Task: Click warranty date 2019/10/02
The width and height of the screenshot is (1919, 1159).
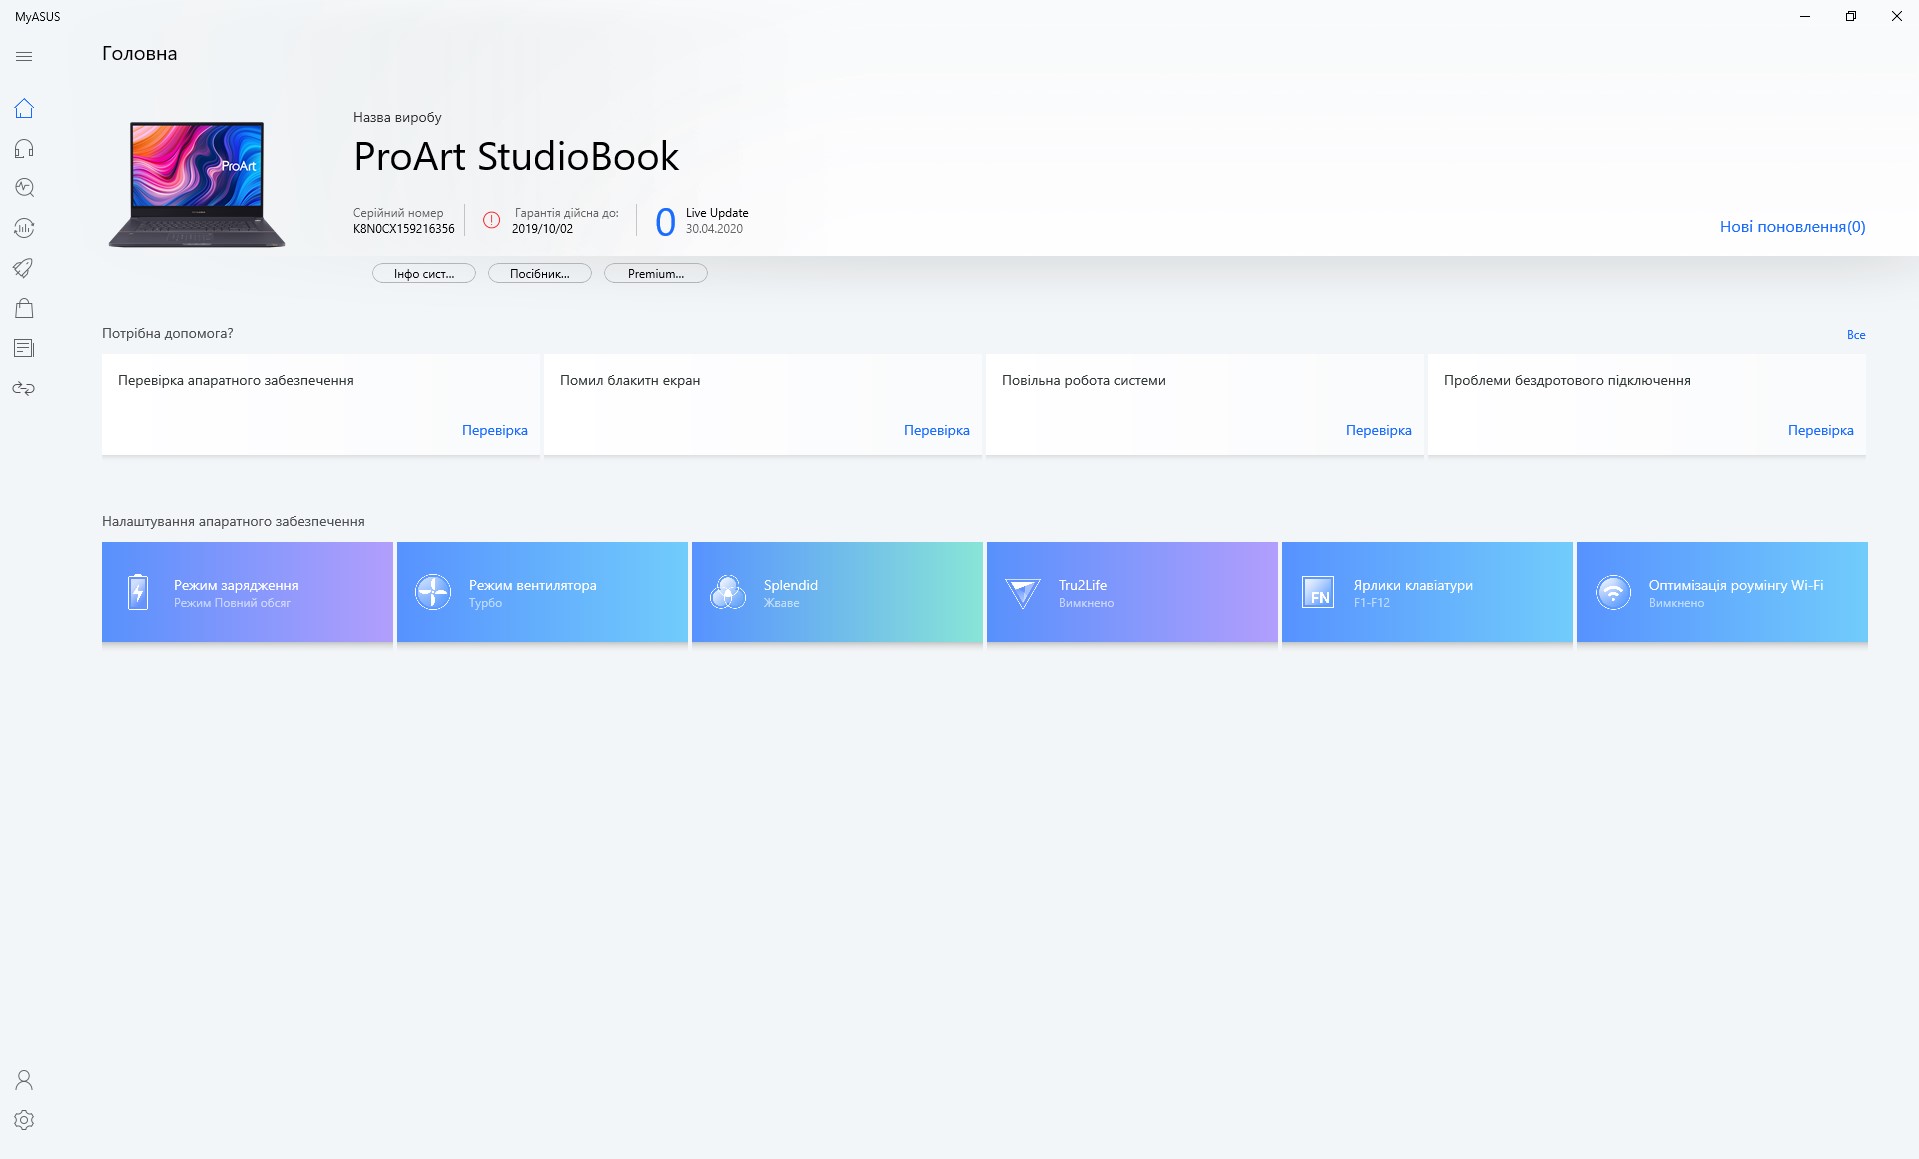Action: [542, 229]
